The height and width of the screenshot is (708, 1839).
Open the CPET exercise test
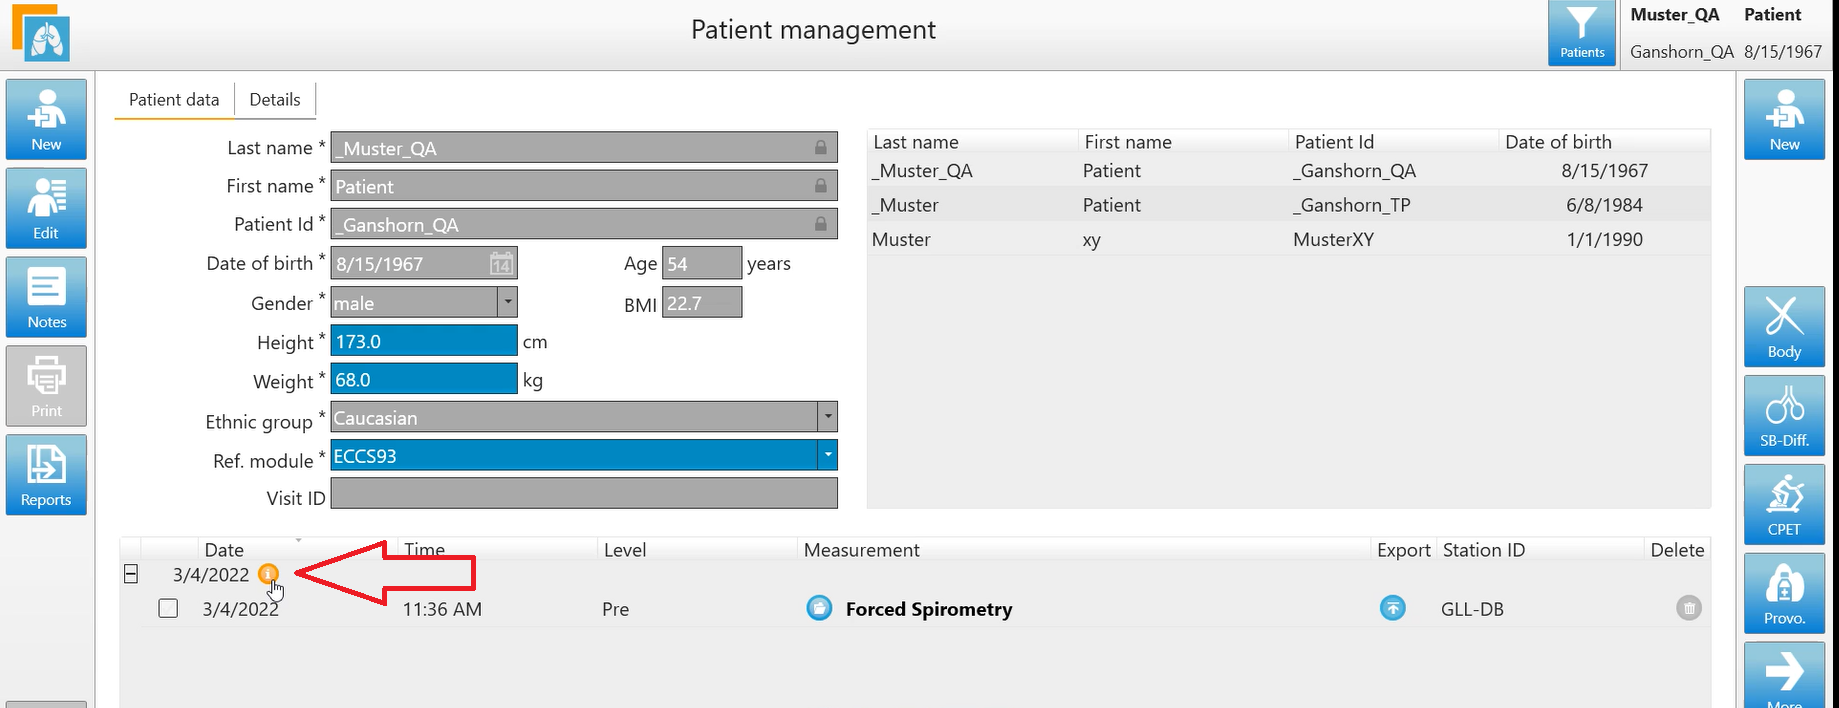pyautogui.click(x=1784, y=505)
